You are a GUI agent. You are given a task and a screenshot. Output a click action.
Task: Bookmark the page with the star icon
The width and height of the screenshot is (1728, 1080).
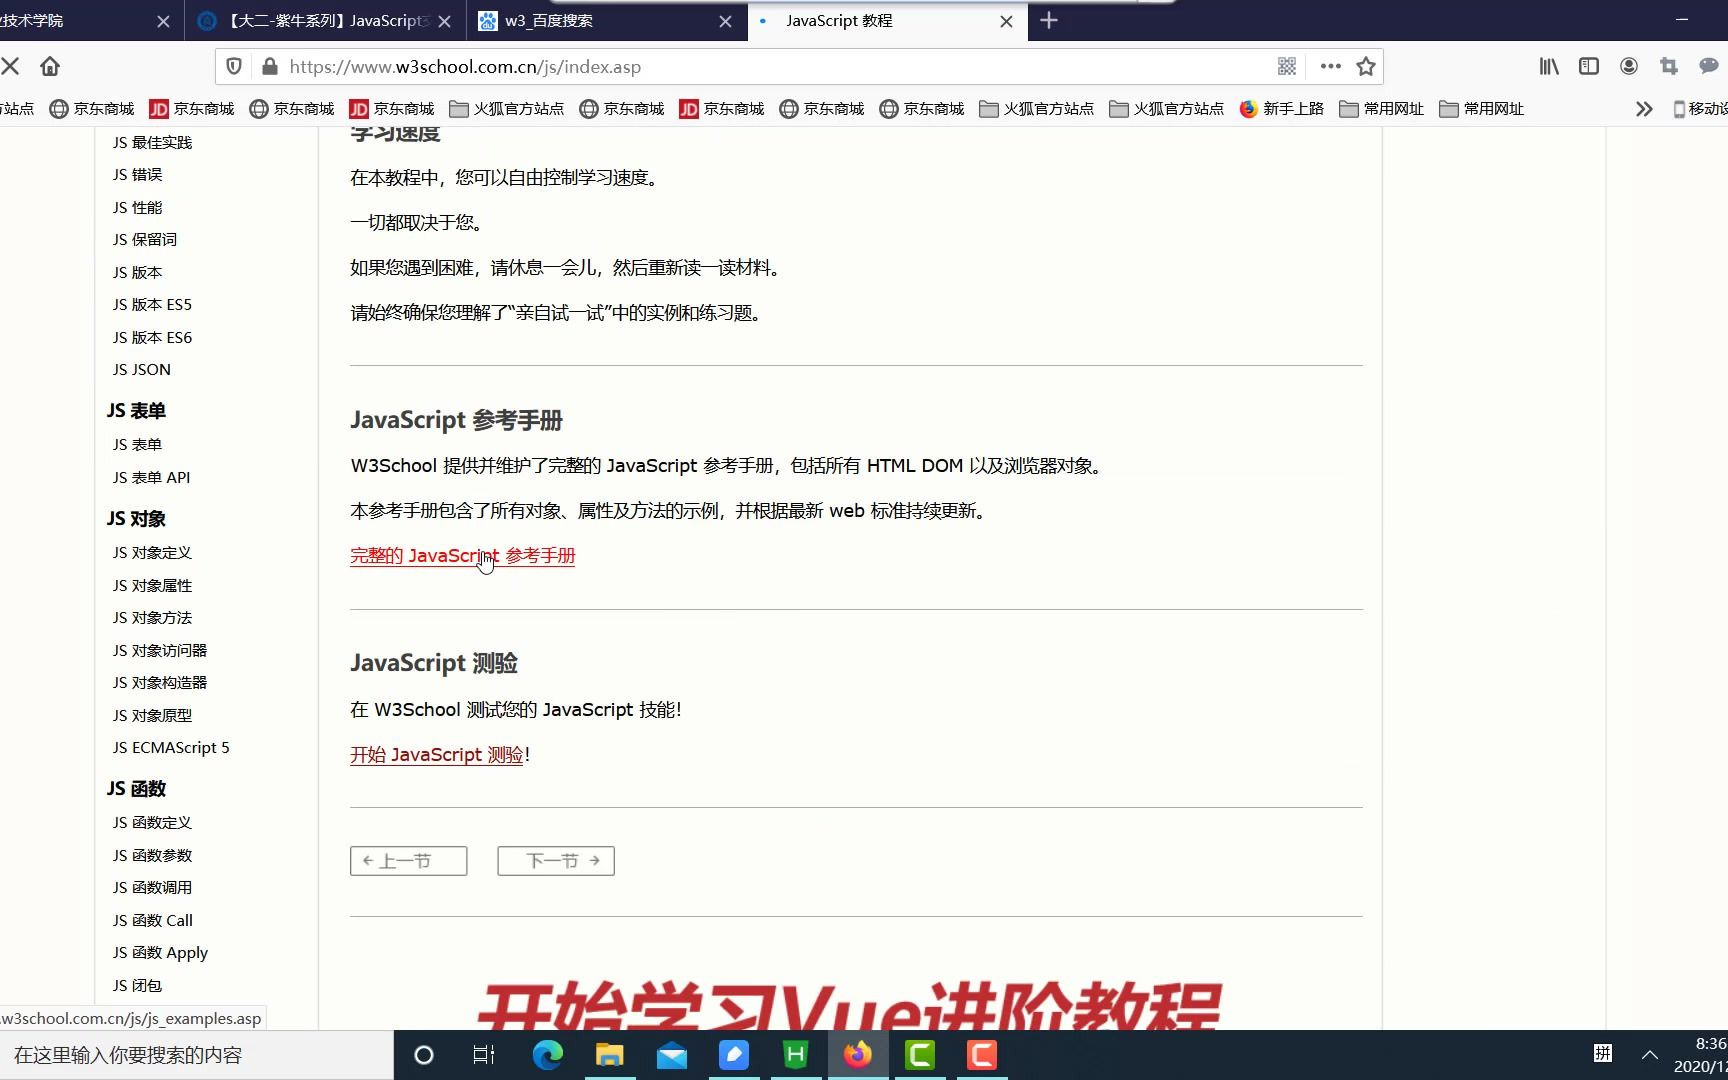[x=1366, y=66]
